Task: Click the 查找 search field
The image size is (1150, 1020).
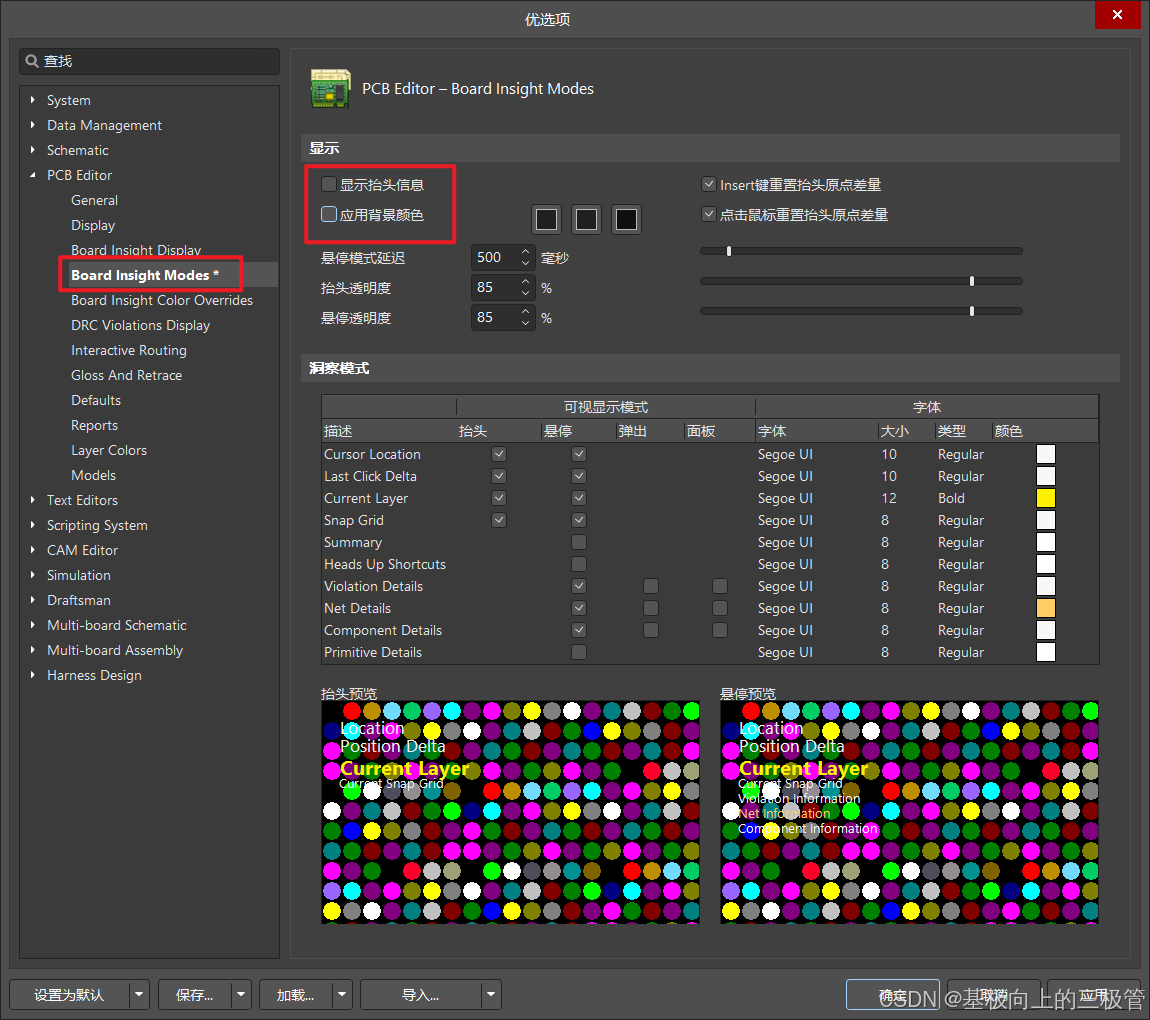Action: 150,61
